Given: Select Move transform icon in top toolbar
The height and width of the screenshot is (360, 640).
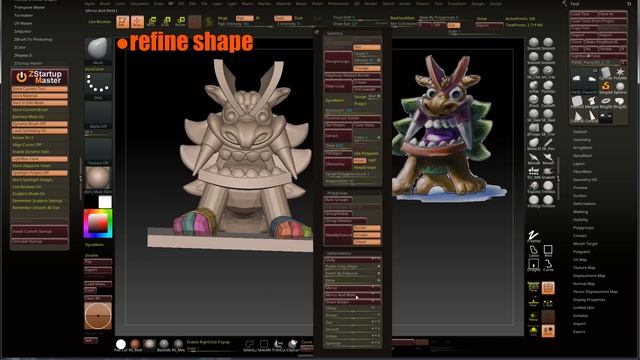Looking at the screenshot, I should (x=152, y=22).
